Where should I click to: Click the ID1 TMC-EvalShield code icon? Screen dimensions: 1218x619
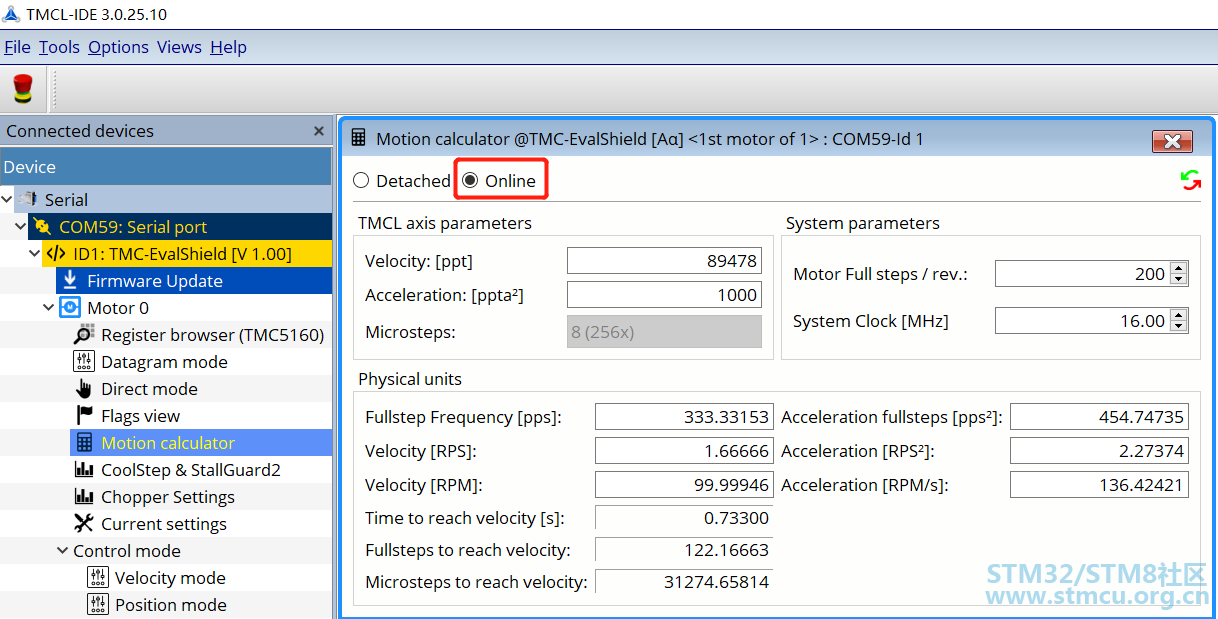tap(56, 254)
